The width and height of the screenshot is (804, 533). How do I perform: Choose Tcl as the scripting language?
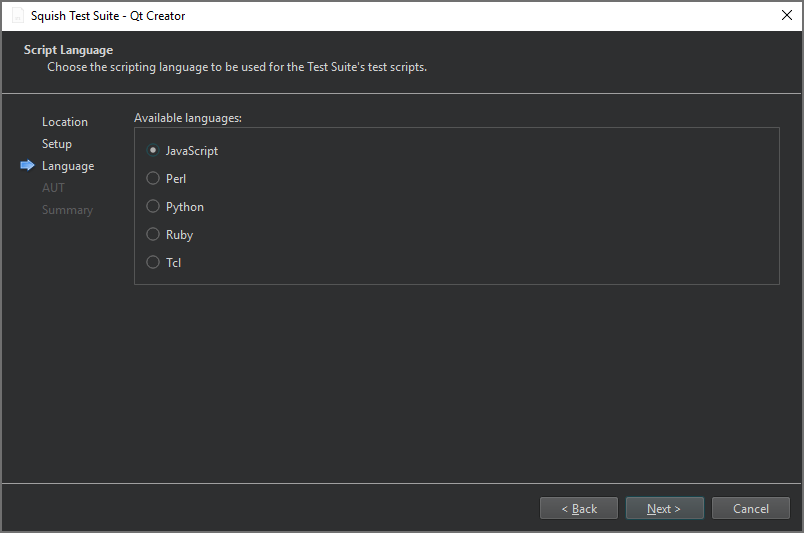pos(153,263)
